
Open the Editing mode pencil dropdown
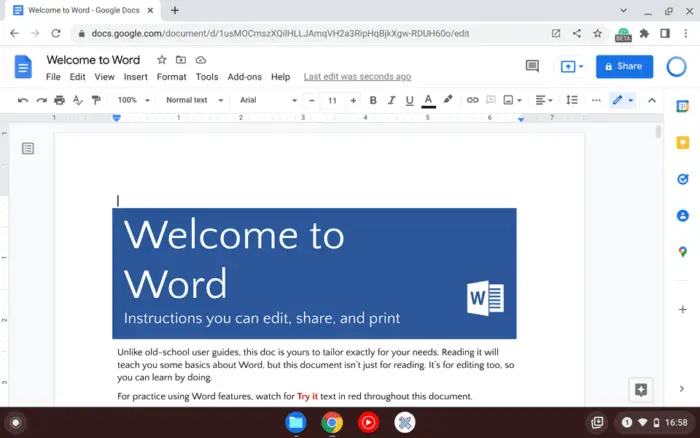click(x=623, y=100)
